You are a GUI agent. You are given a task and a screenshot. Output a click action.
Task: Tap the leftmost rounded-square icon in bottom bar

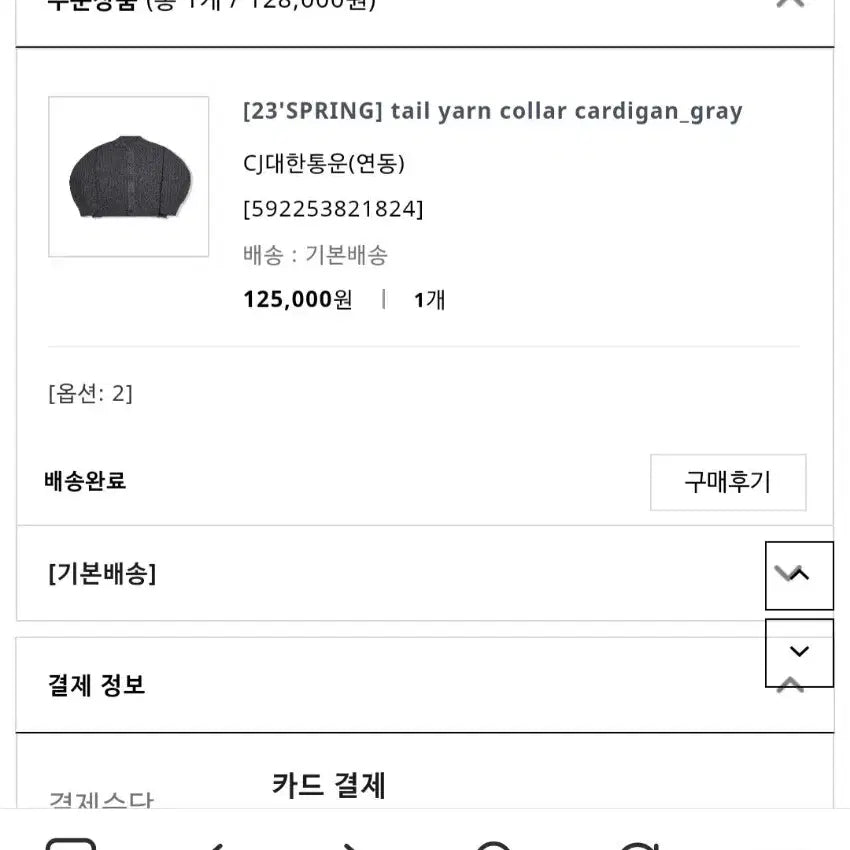[x=72, y=845]
